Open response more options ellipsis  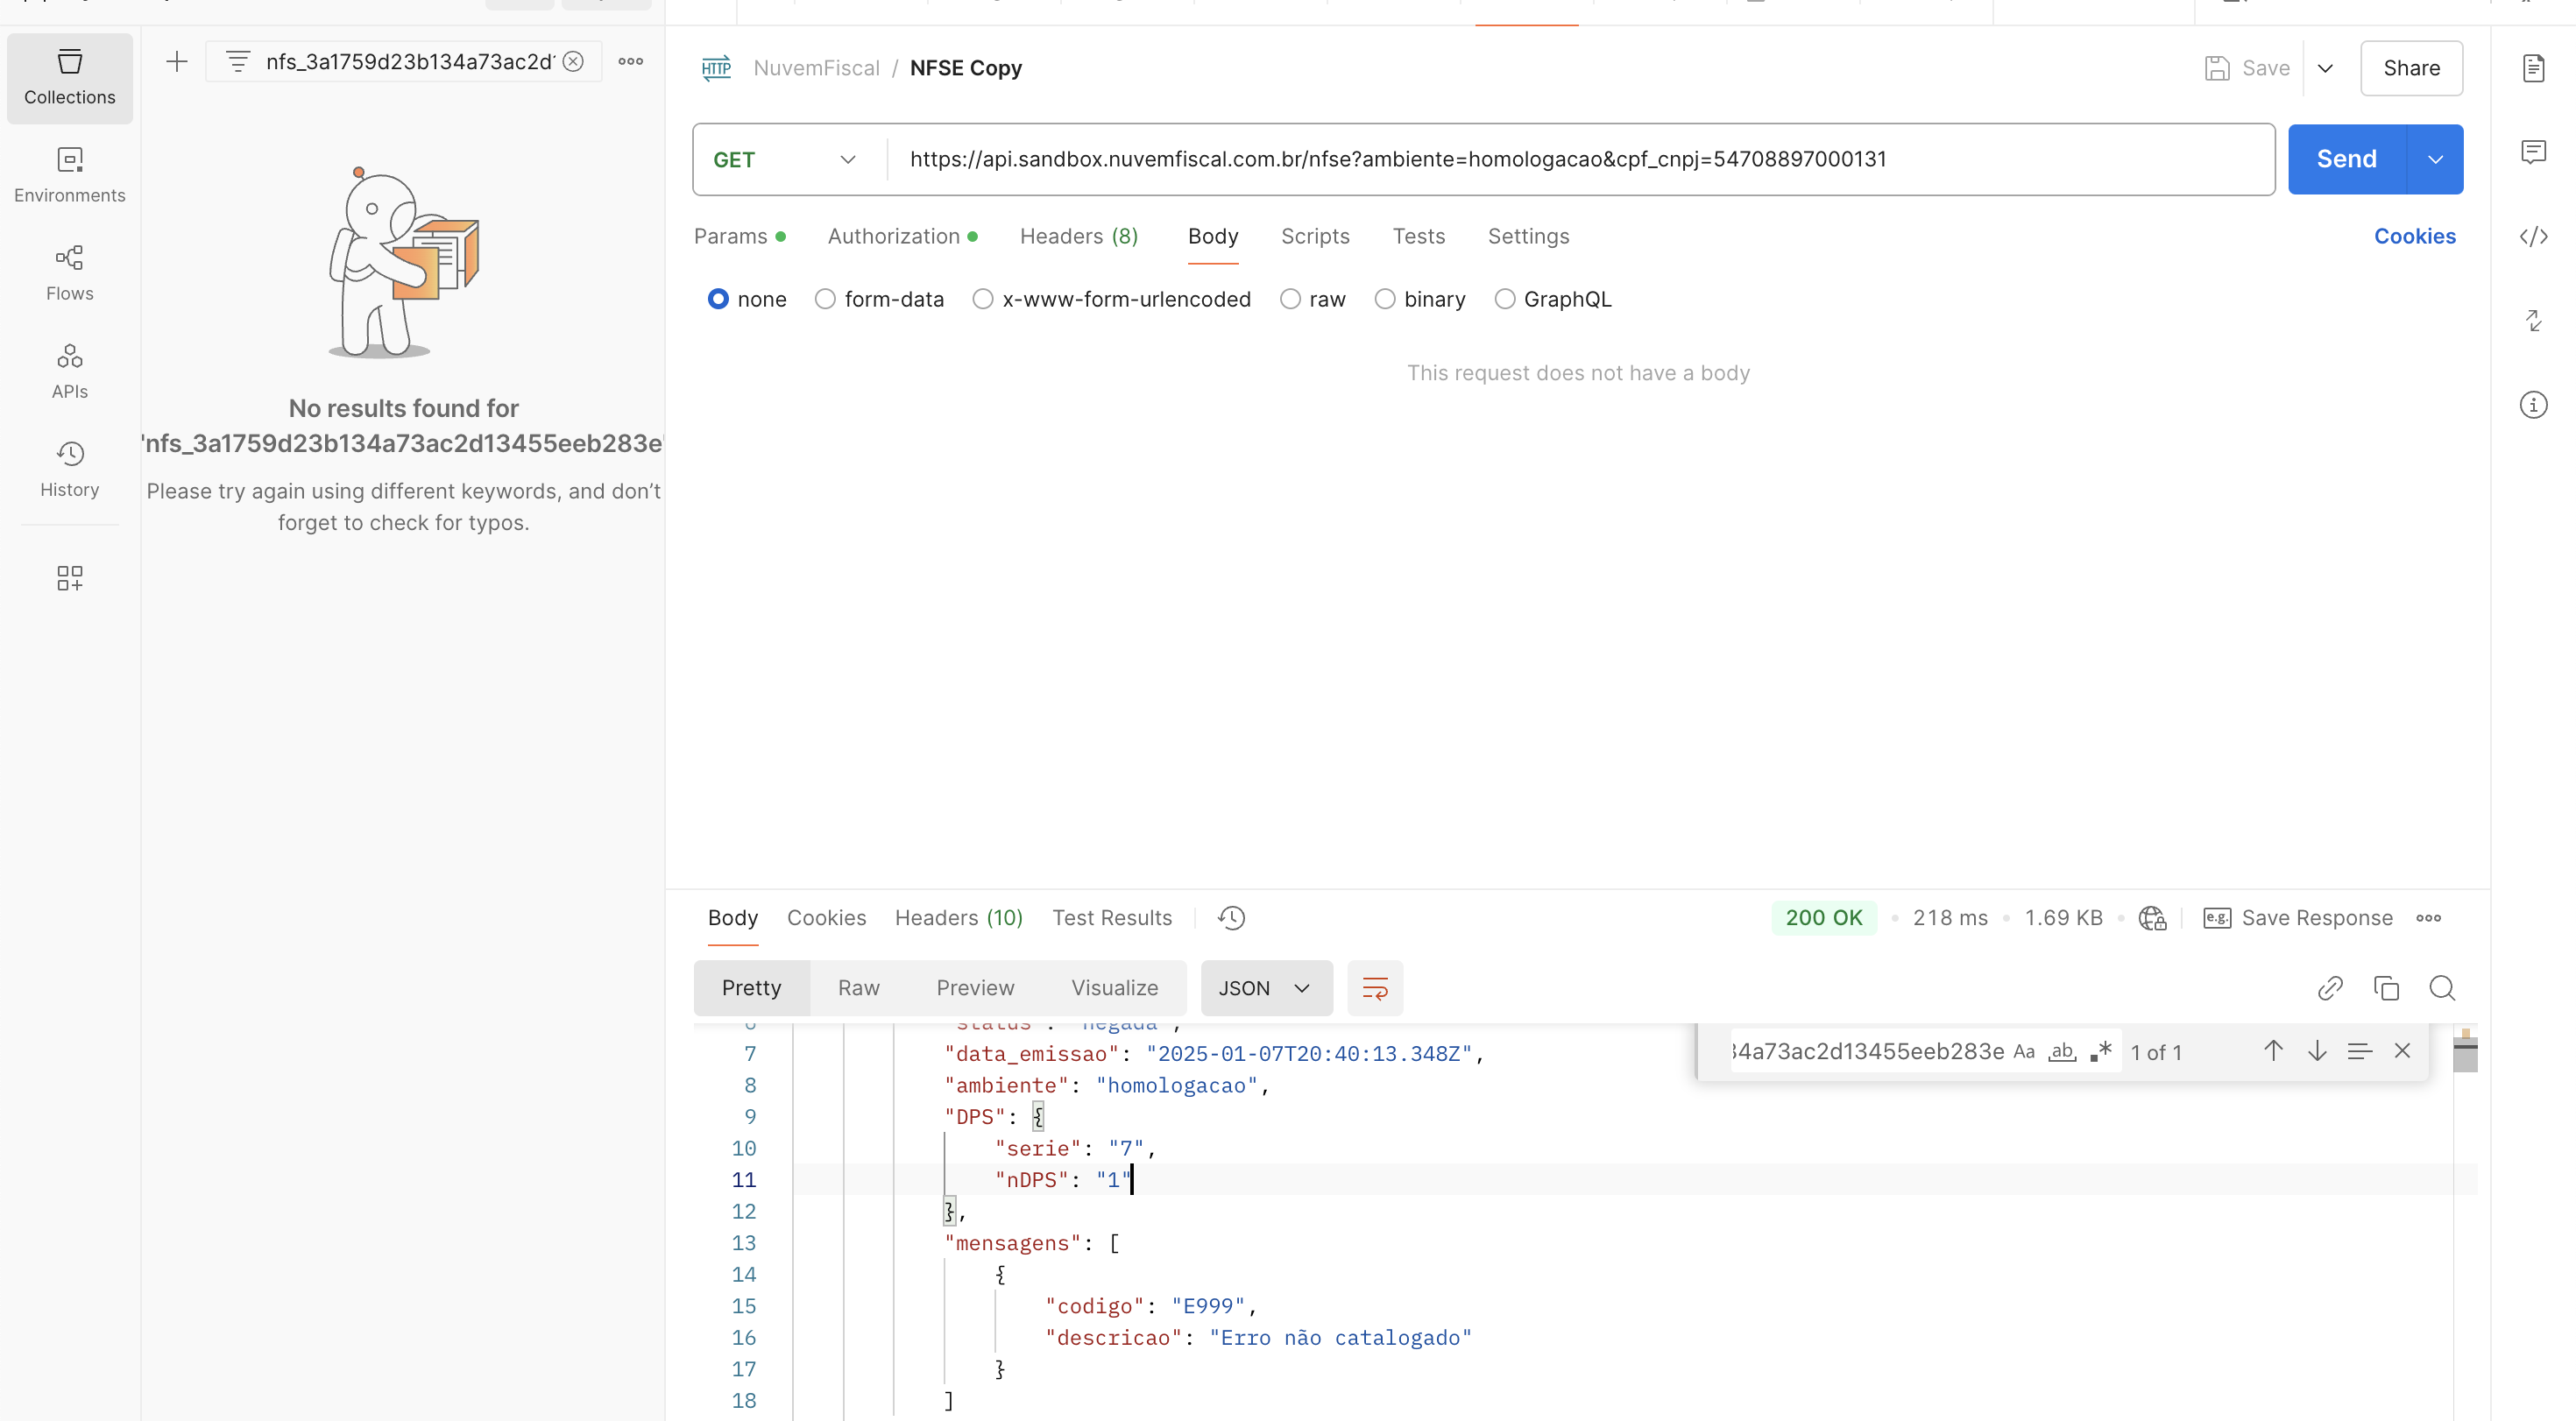point(2429,918)
